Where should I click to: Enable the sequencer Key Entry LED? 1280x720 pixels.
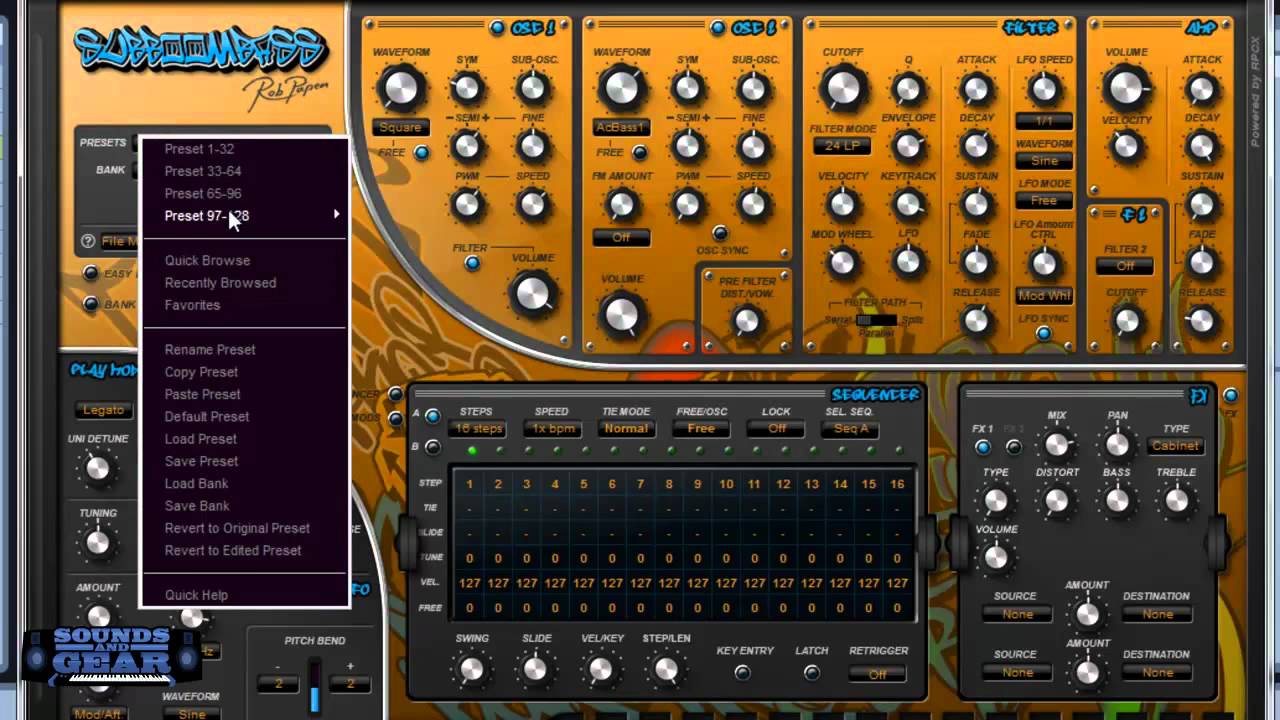tap(742, 673)
